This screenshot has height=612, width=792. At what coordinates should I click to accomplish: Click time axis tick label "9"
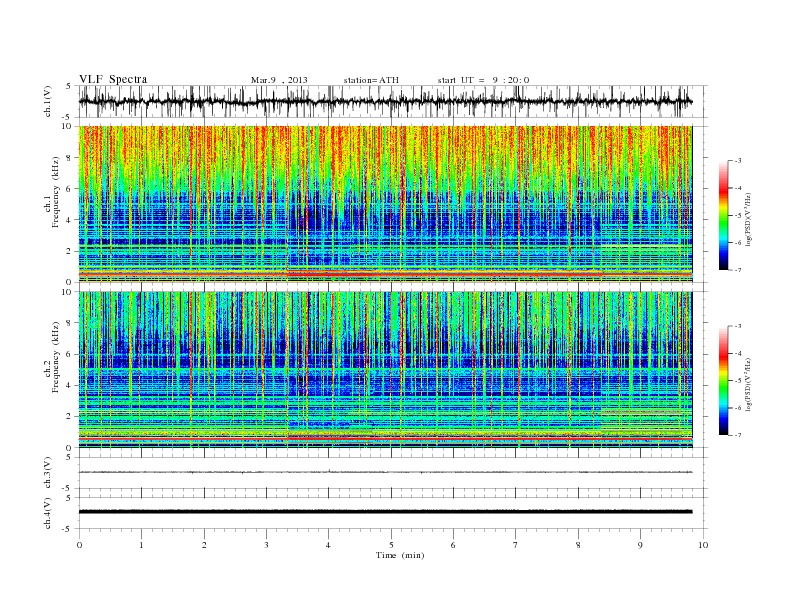(x=640, y=545)
